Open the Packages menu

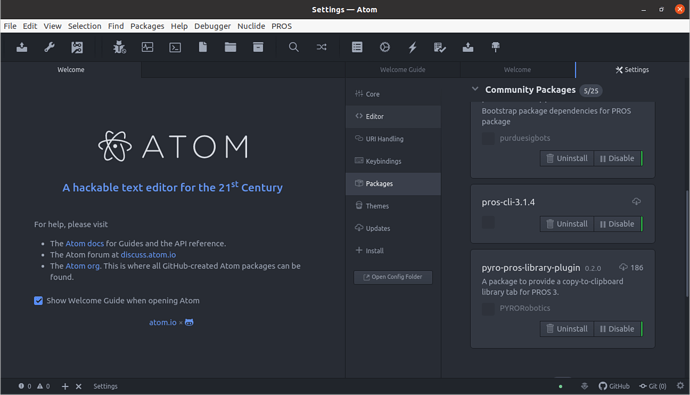pyautogui.click(x=147, y=26)
